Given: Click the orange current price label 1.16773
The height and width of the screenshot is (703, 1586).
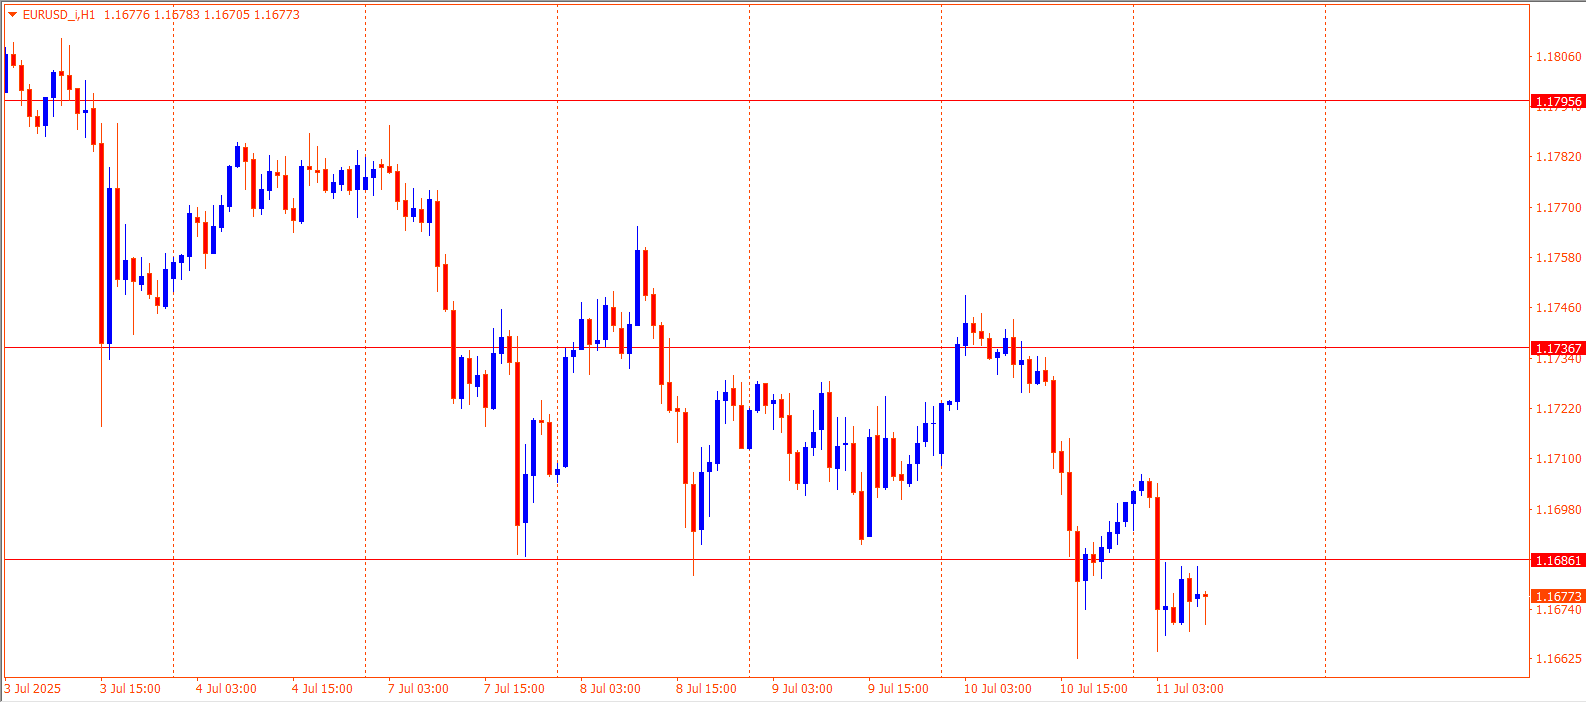Looking at the screenshot, I should tap(1558, 596).
